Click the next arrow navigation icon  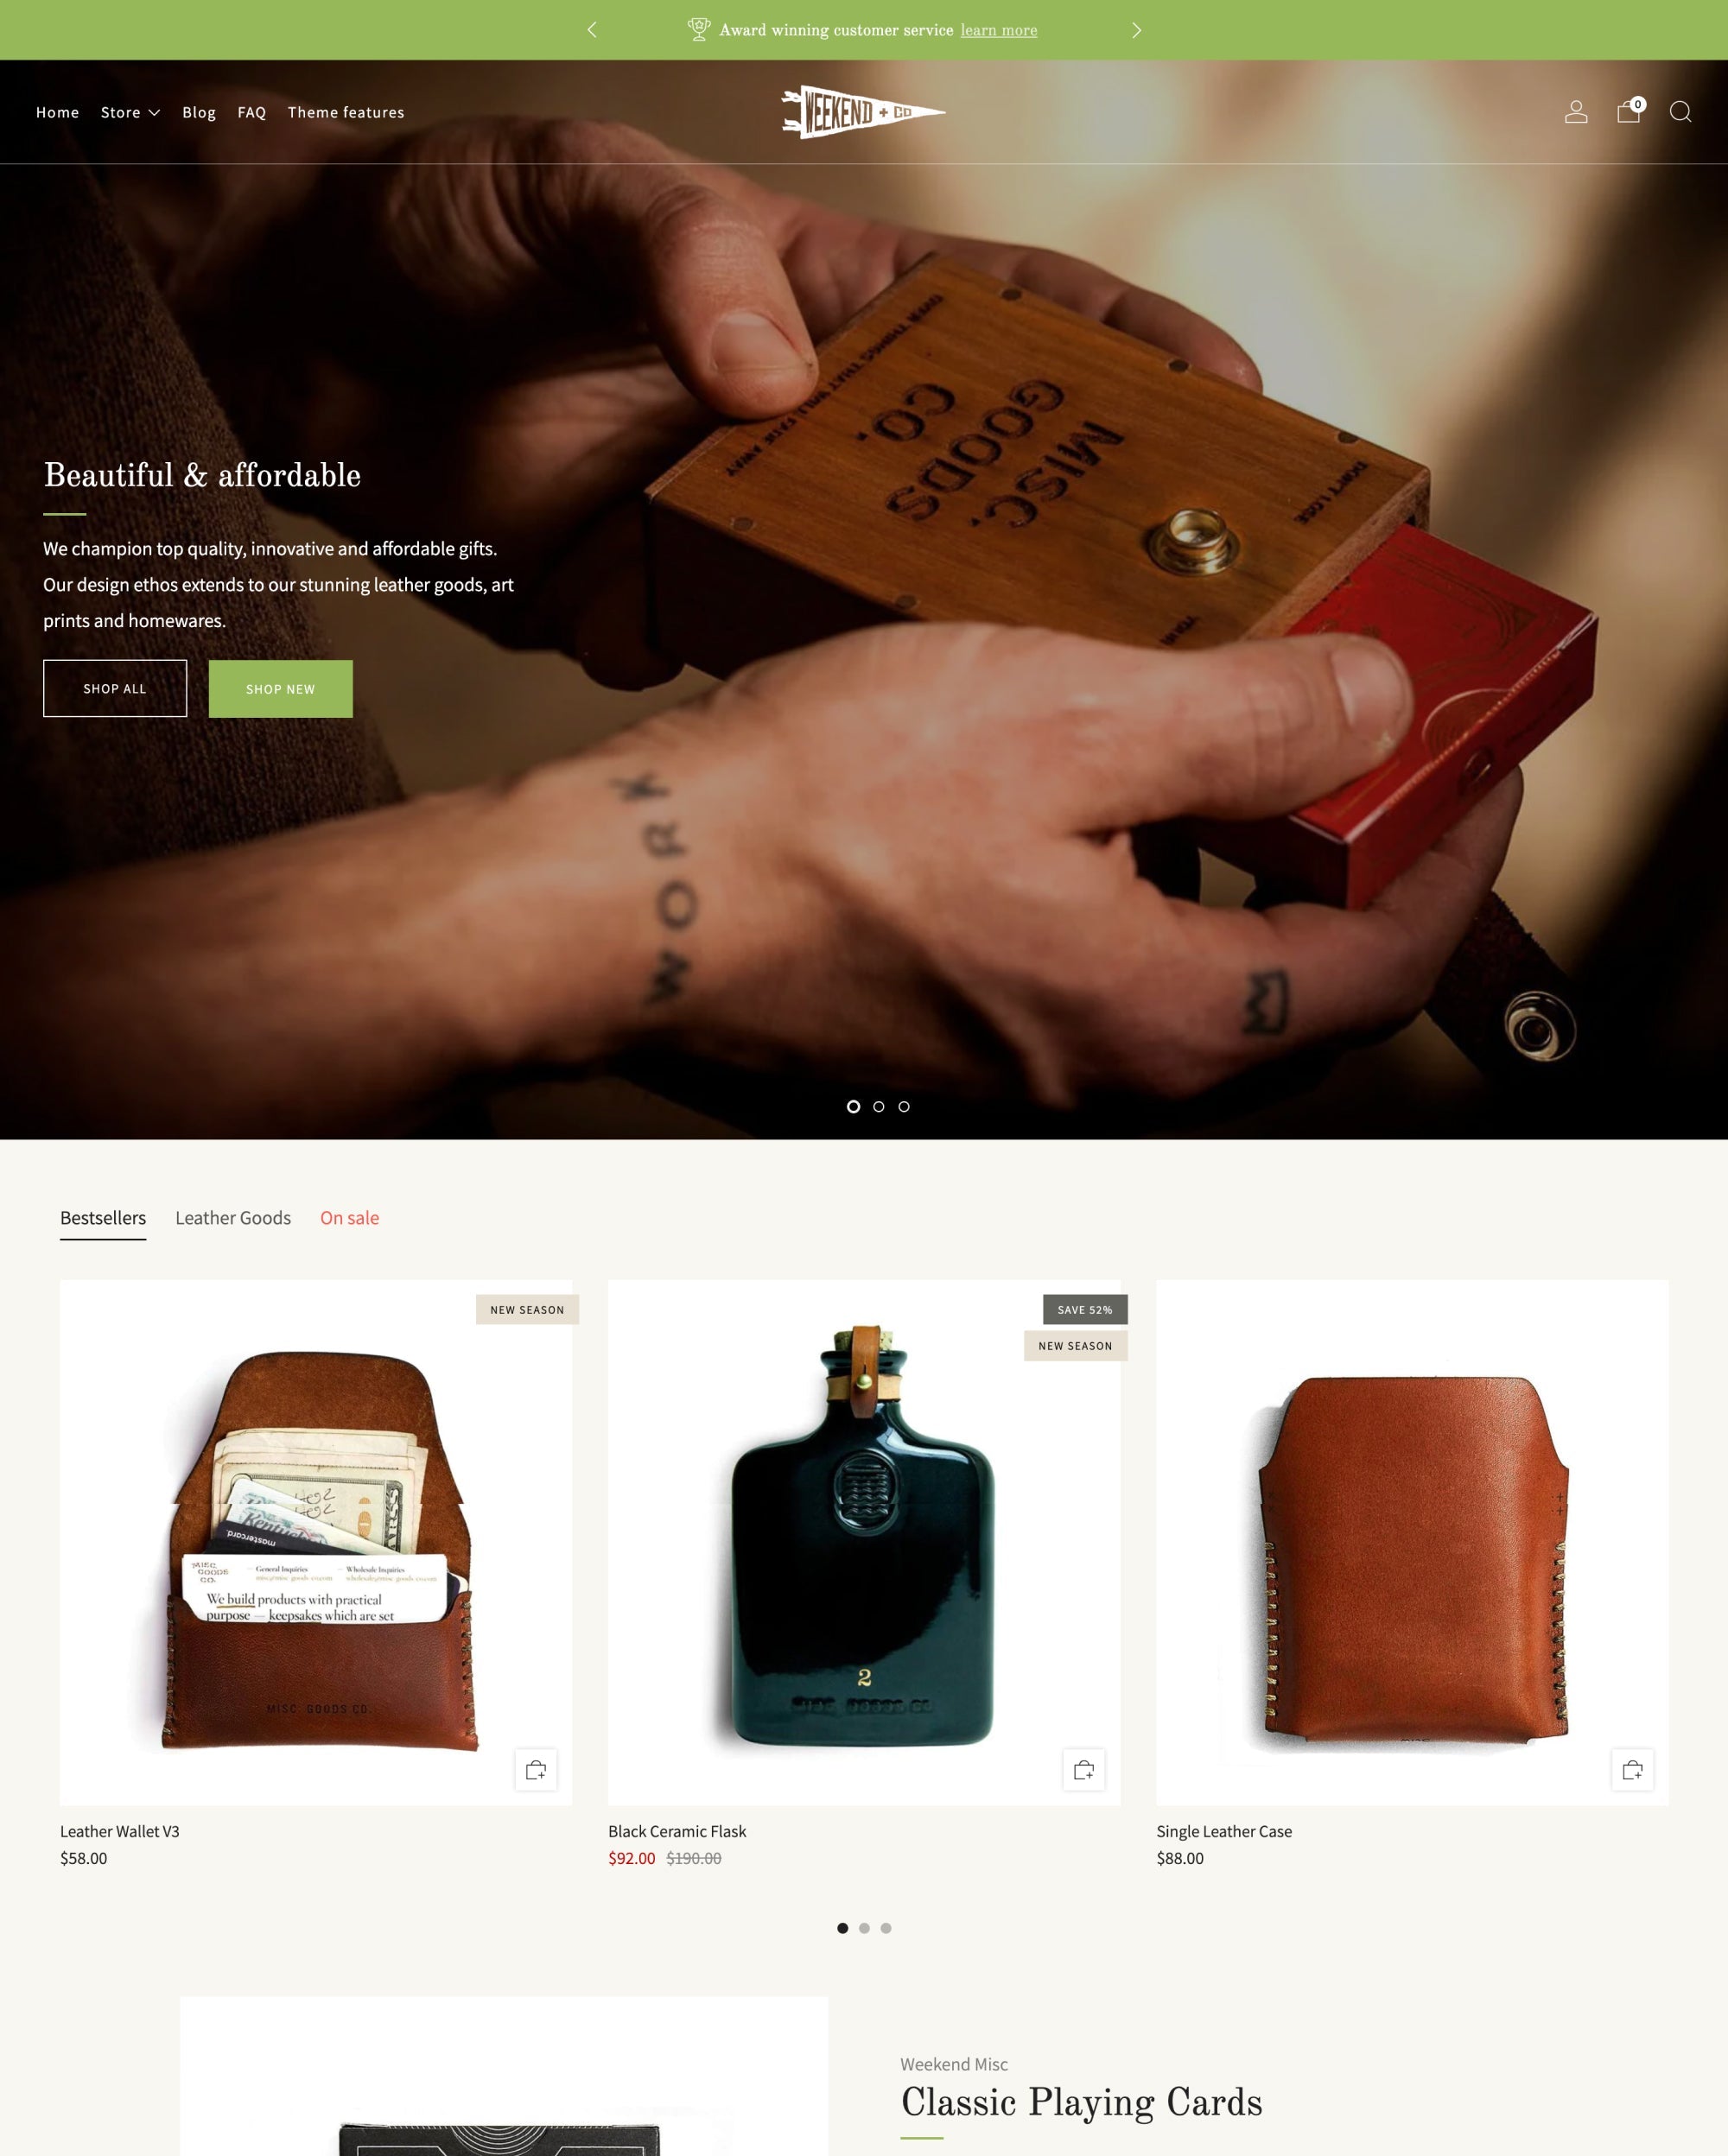(1135, 30)
